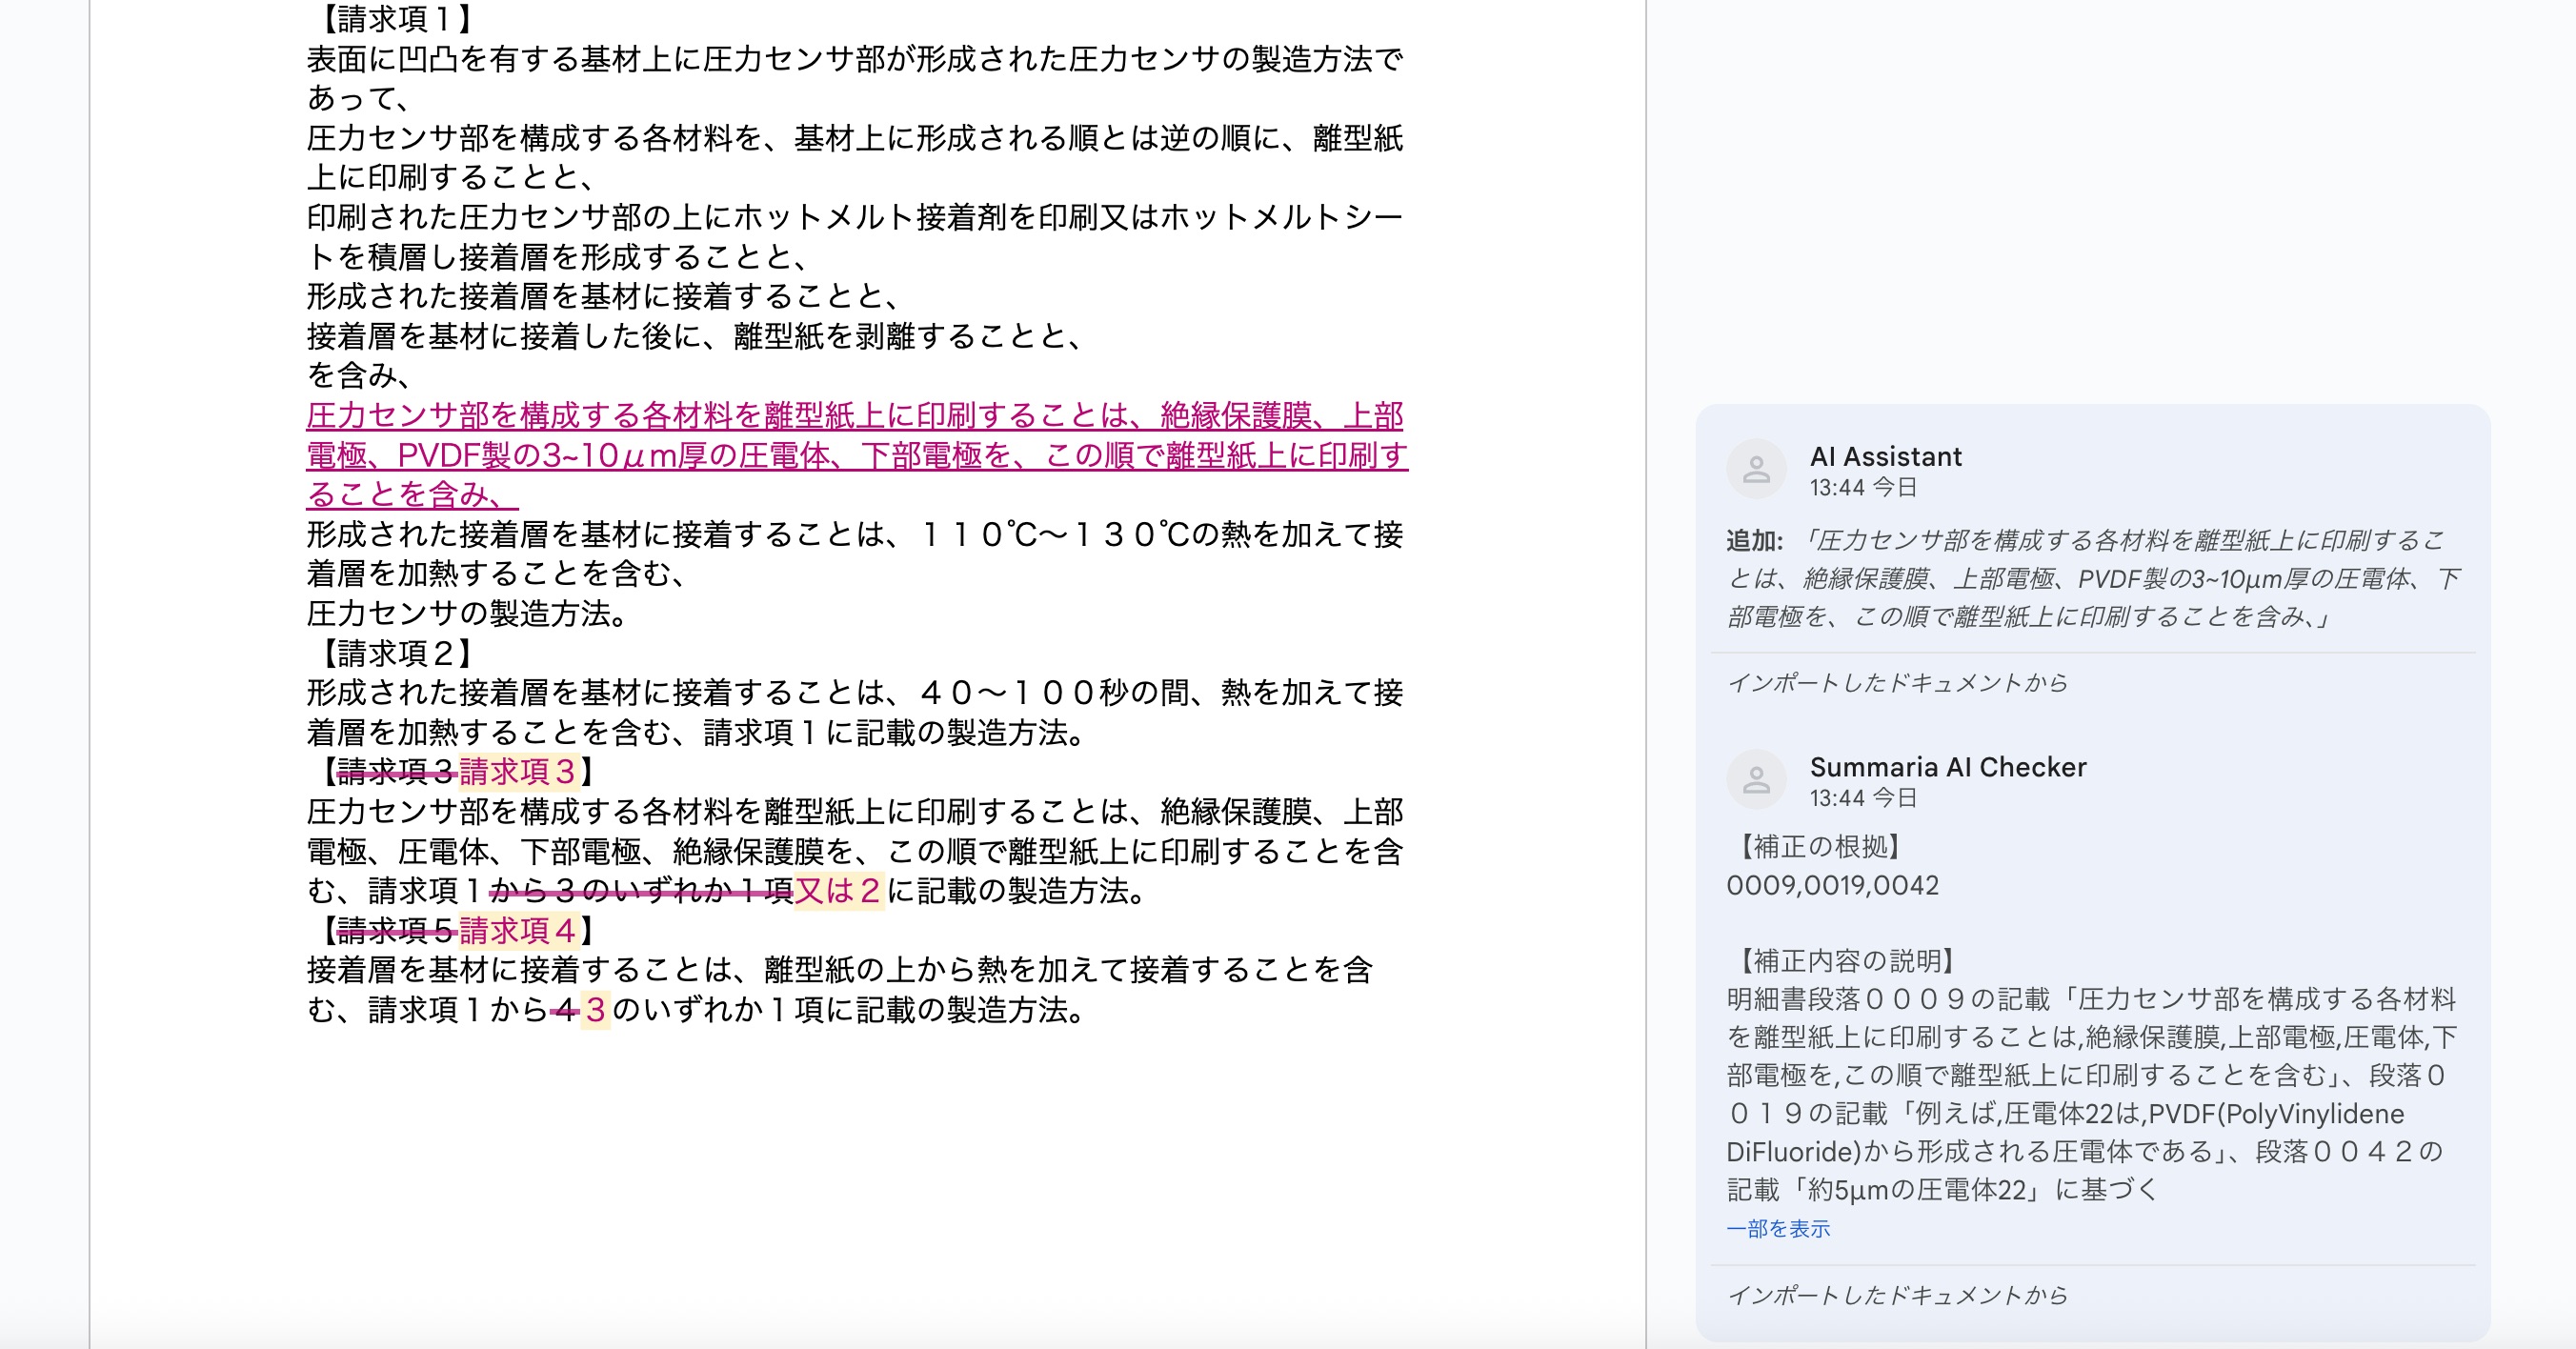Click the 13:44 今日 timestamp under Summaria AI Checker
The width and height of the screenshot is (2576, 1349).
coord(1863,798)
